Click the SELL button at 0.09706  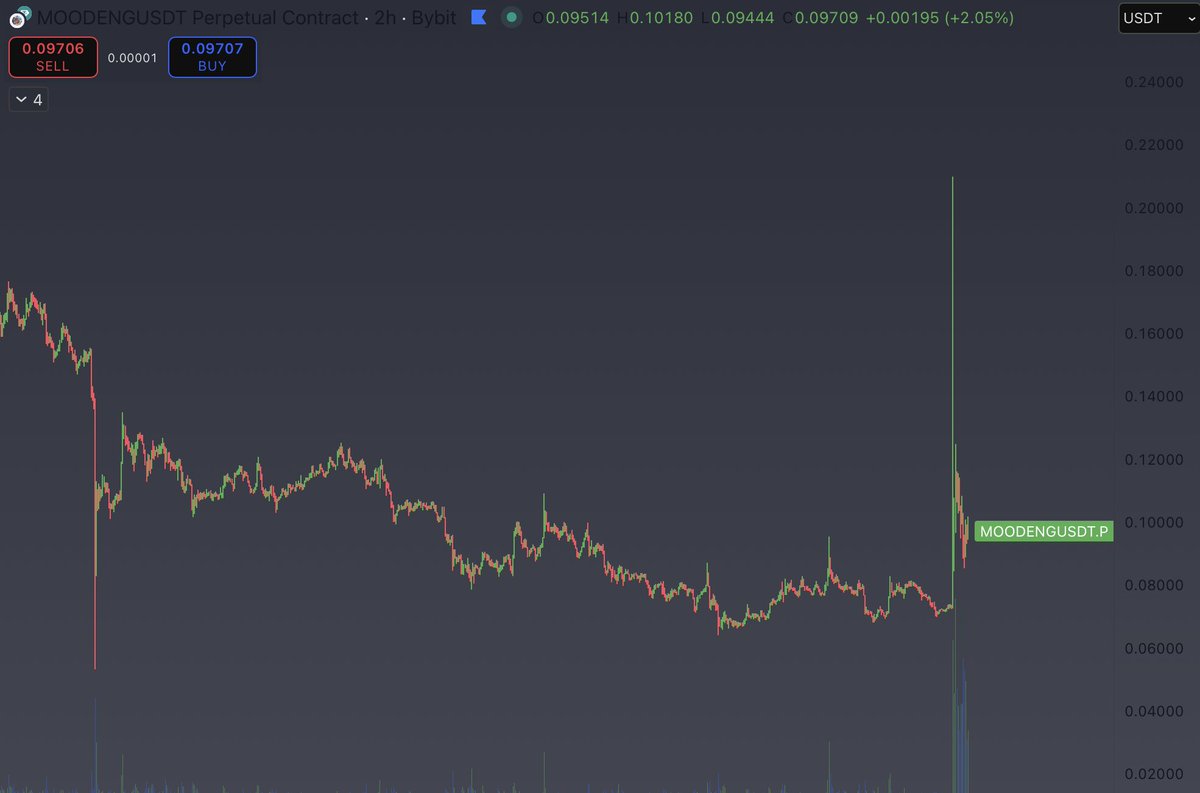point(52,57)
